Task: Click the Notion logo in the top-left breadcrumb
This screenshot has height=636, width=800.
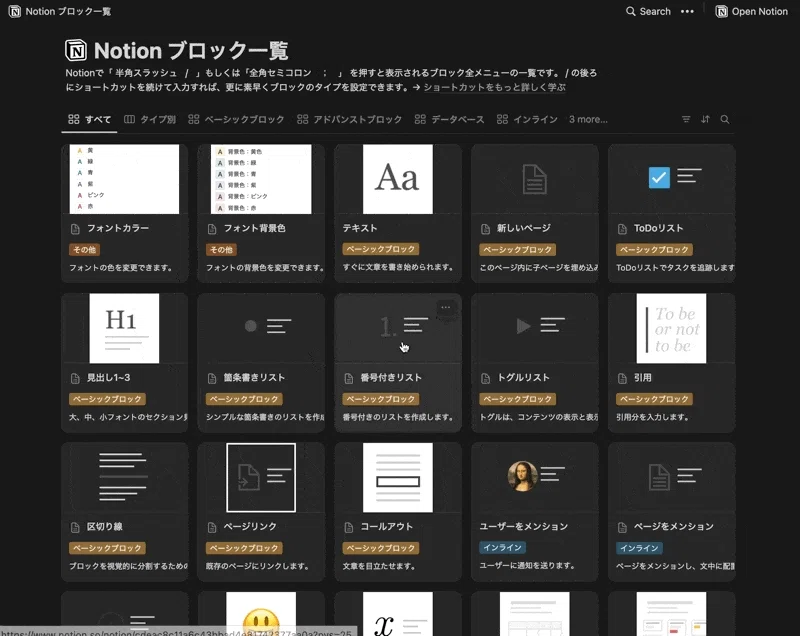Action: [15, 11]
